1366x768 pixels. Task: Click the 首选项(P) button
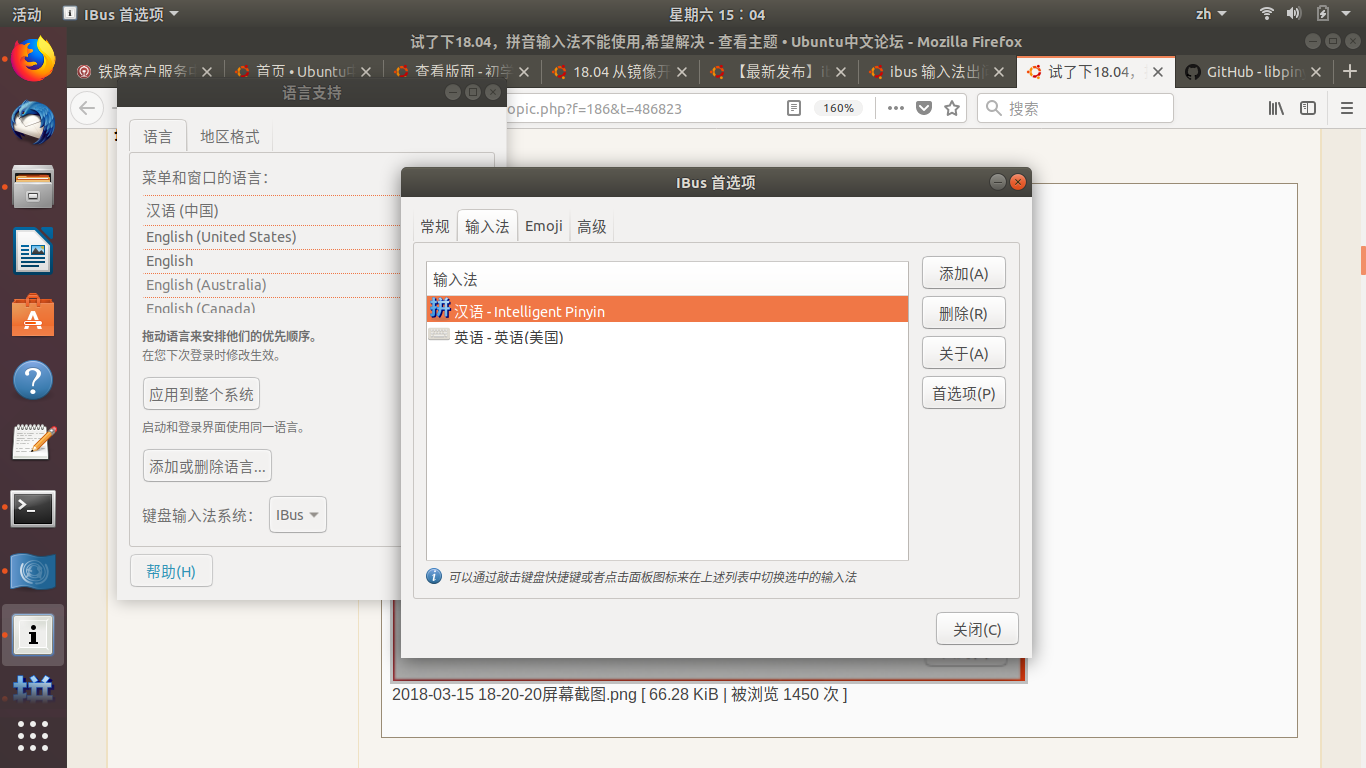click(963, 393)
